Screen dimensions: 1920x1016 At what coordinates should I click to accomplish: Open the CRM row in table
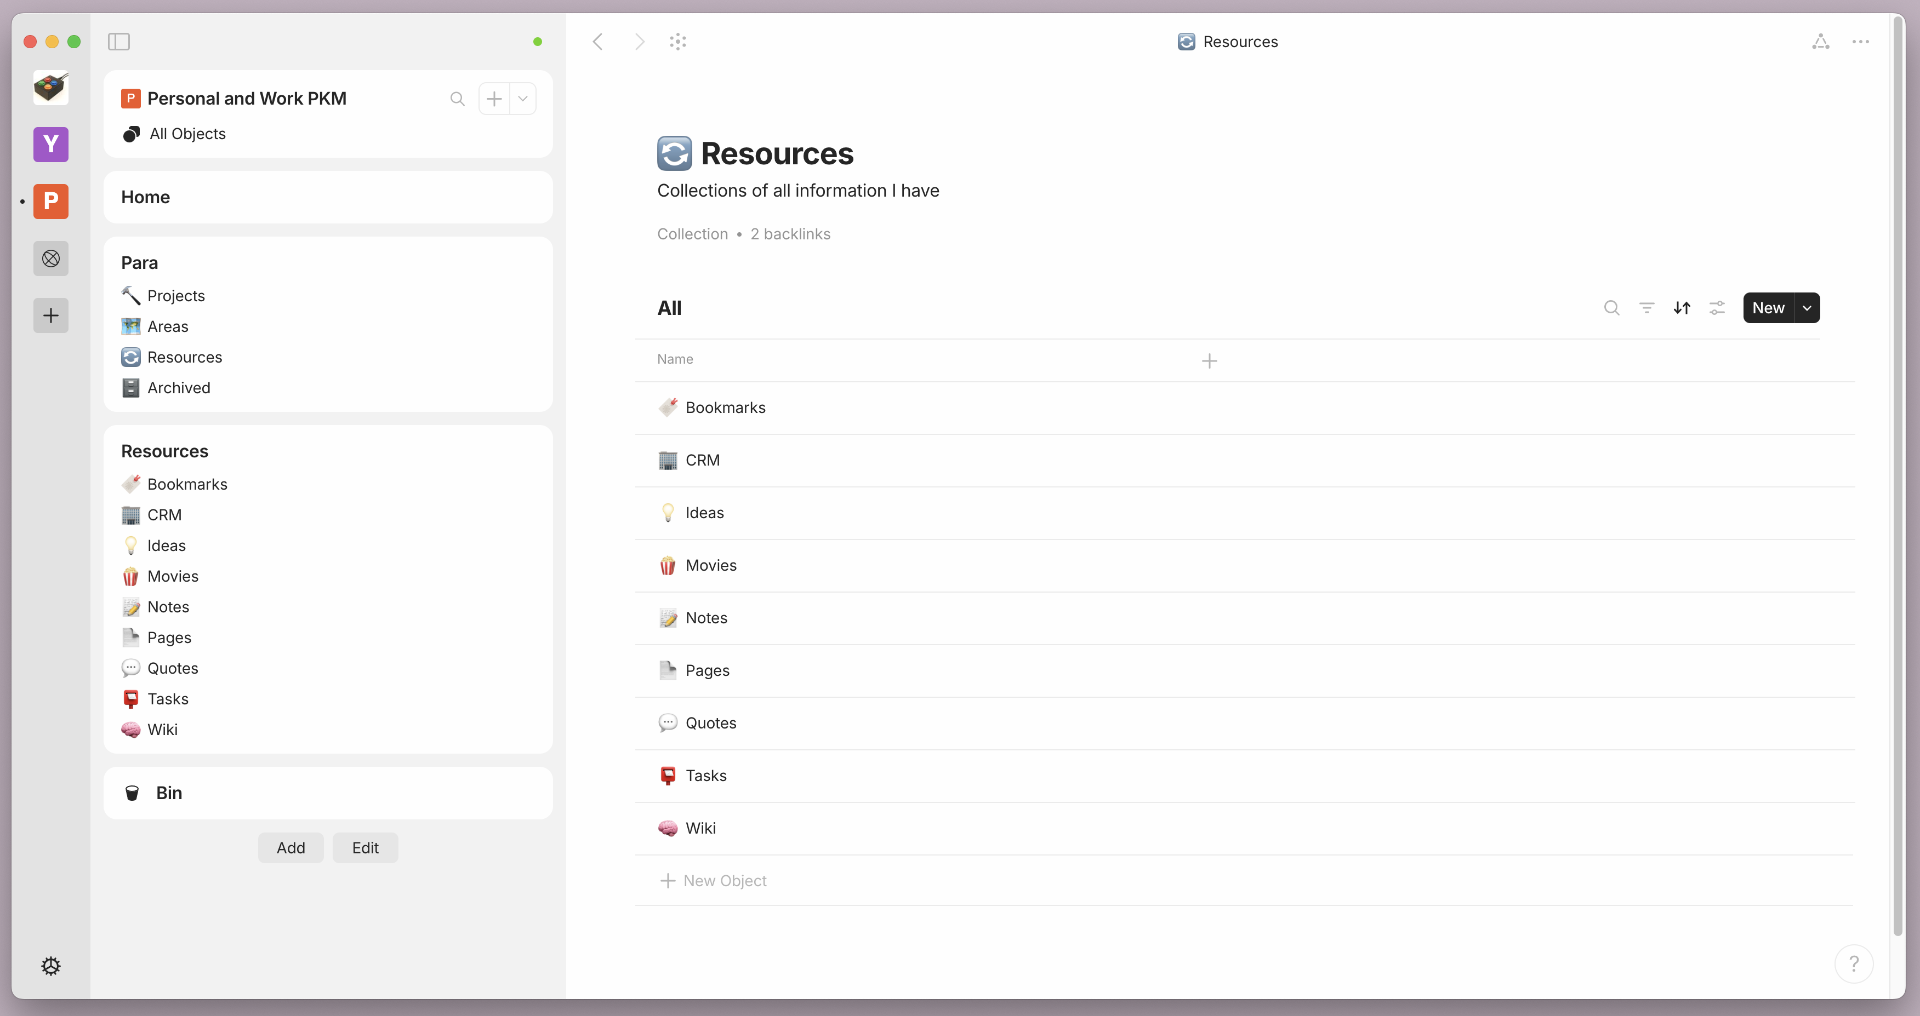point(1244,461)
